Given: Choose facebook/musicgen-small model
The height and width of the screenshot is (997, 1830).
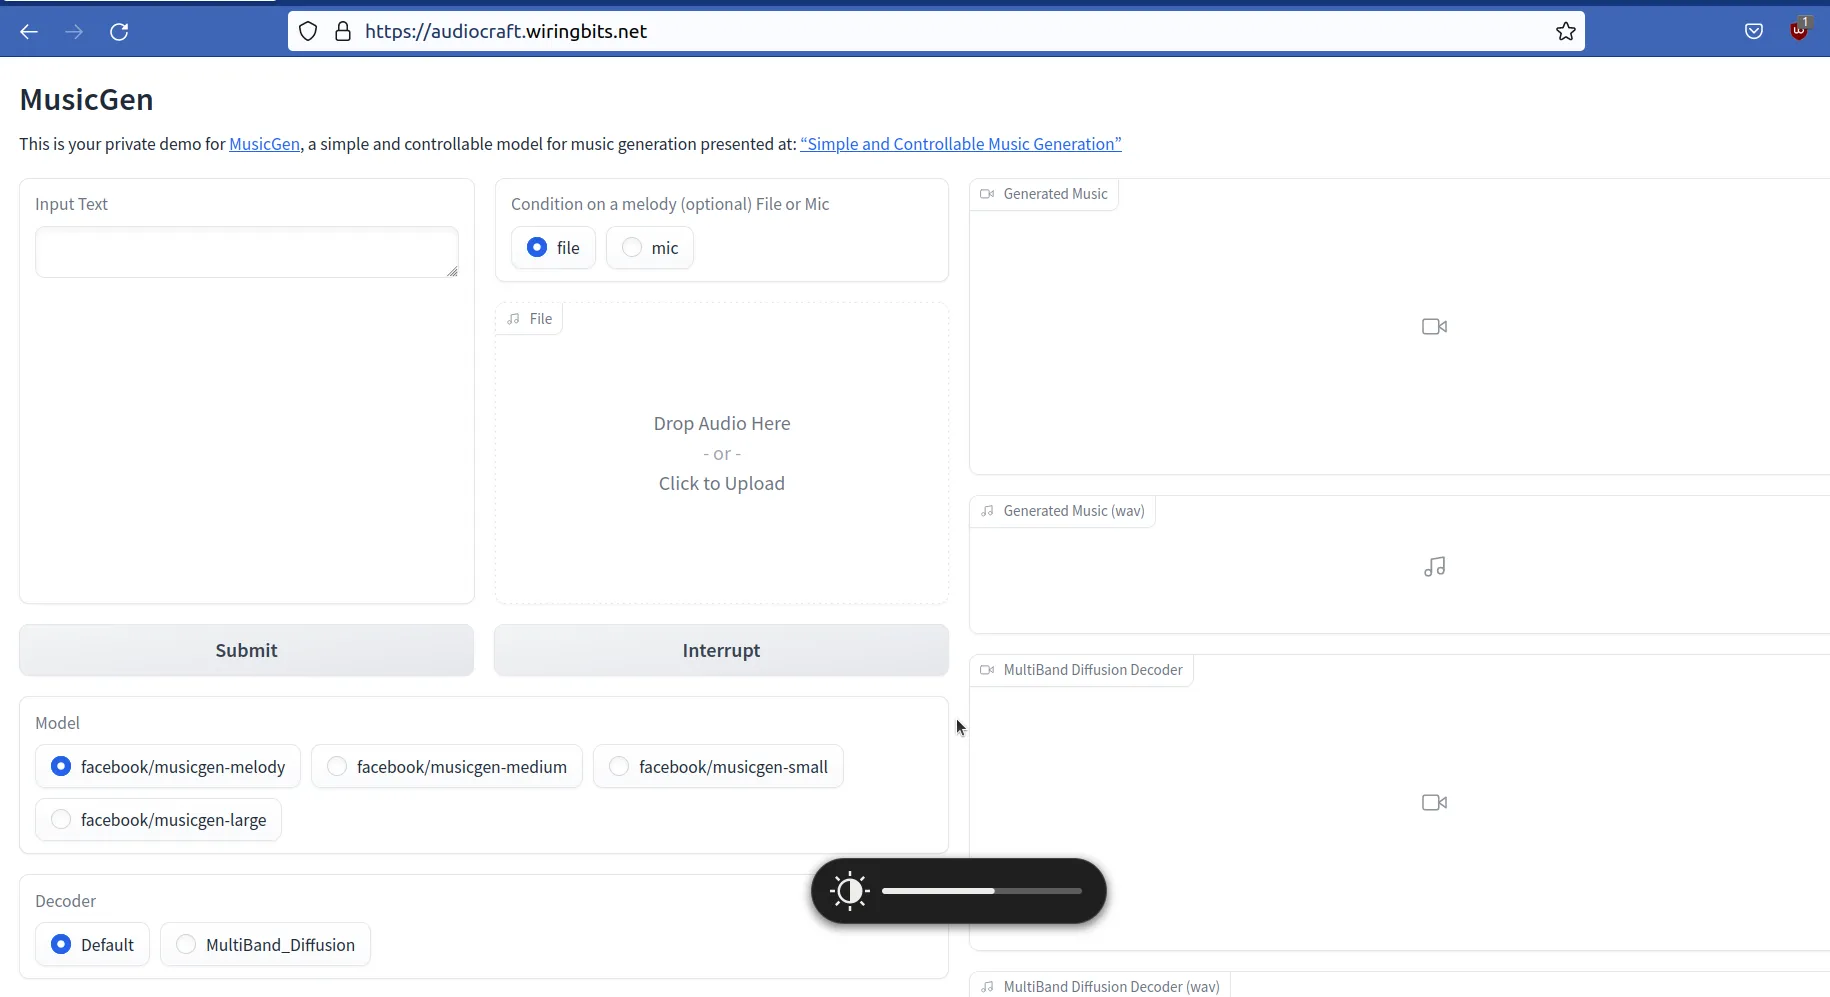Looking at the screenshot, I should point(718,767).
